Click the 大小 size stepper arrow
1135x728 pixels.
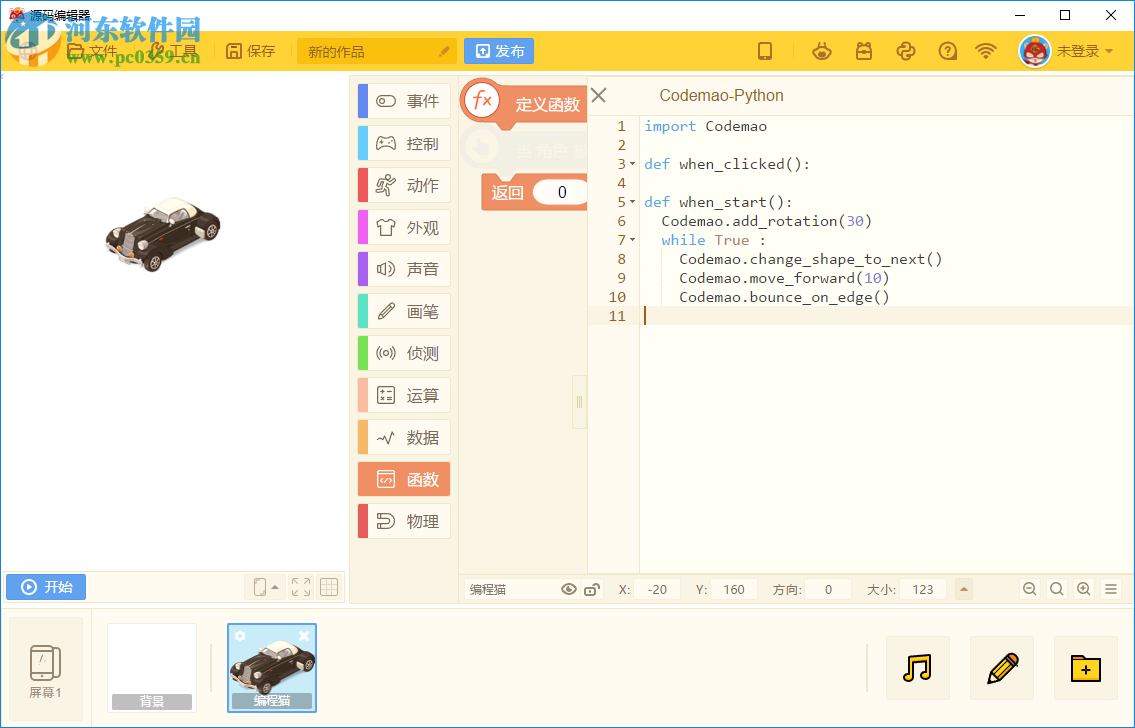tap(964, 589)
